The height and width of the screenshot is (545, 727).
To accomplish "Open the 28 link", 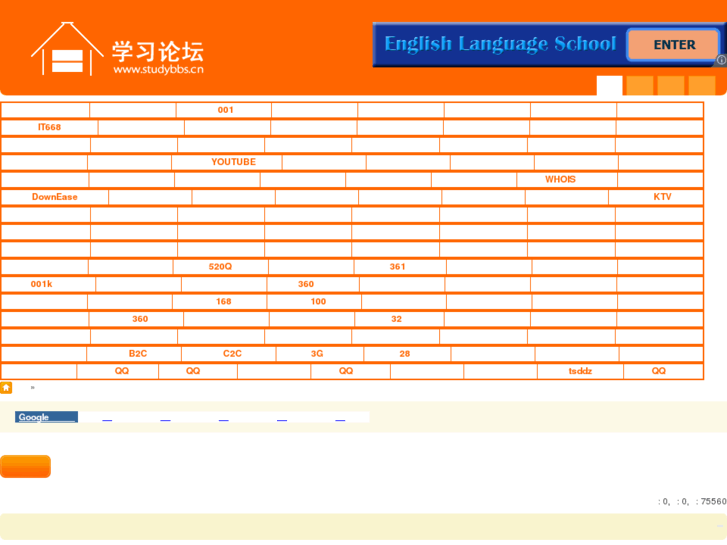I will pyautogui.click(x=404, y=353).
